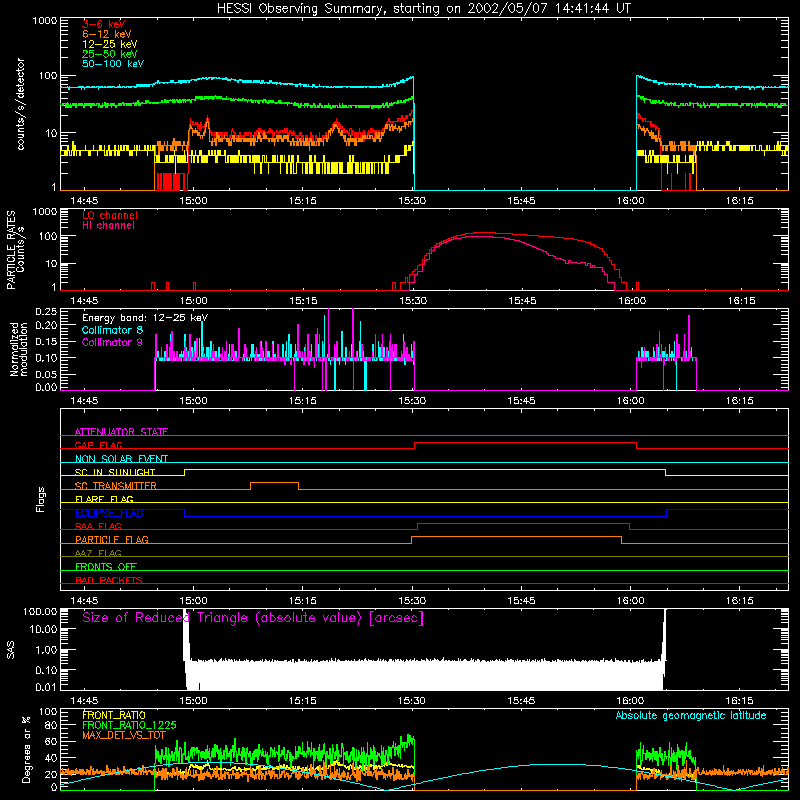
Task: Click the ECLIPSE FLAG label
Action: pos(109,513)
